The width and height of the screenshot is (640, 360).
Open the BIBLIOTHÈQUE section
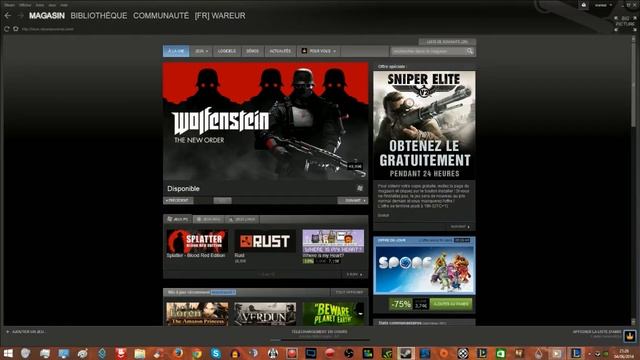pos(99,16)
